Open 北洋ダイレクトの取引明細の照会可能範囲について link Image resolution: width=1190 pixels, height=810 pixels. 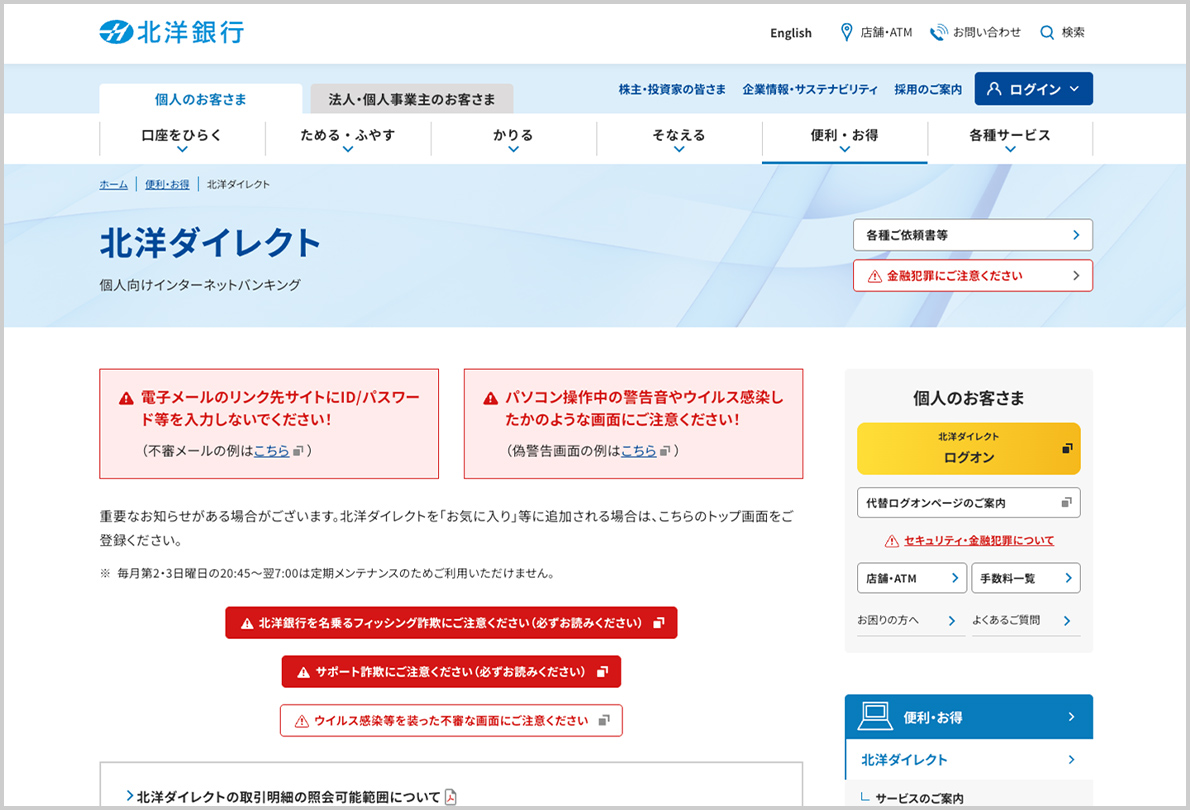tap(288, 797)
